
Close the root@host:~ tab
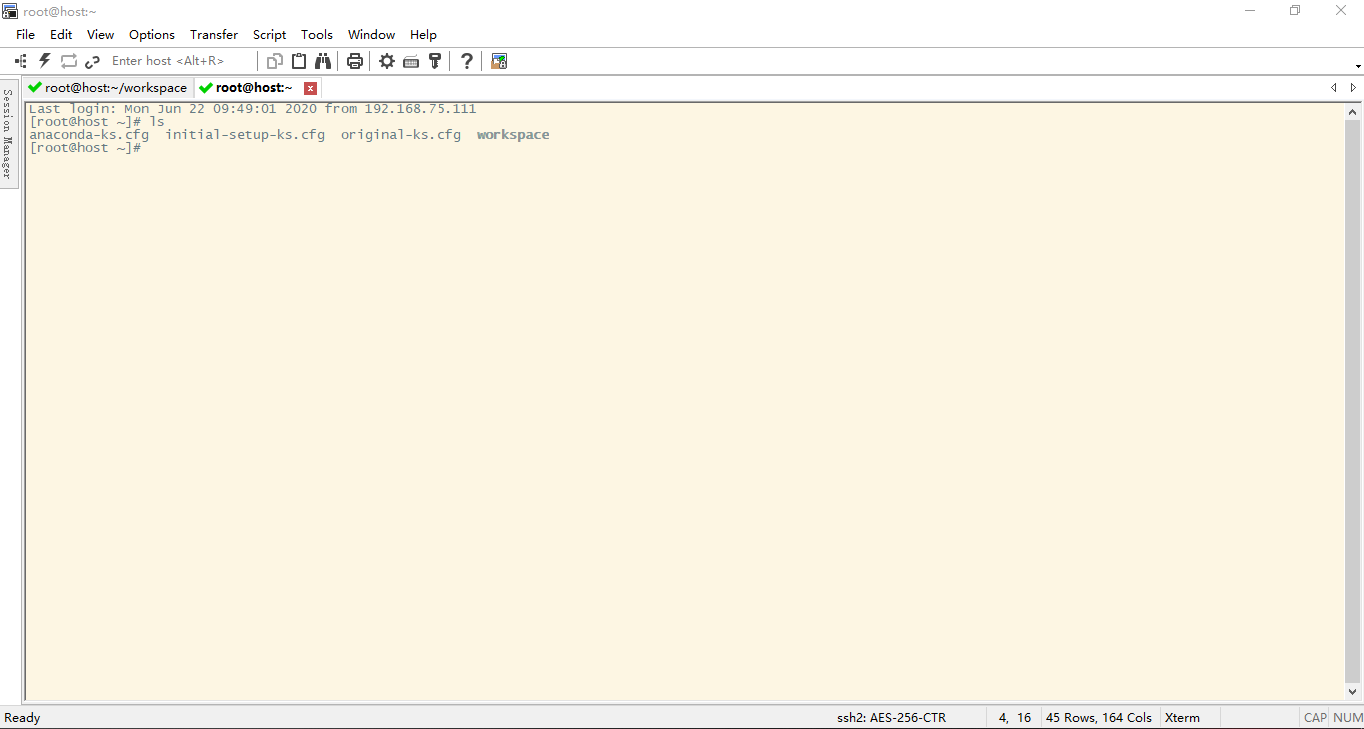pos(311,88)
